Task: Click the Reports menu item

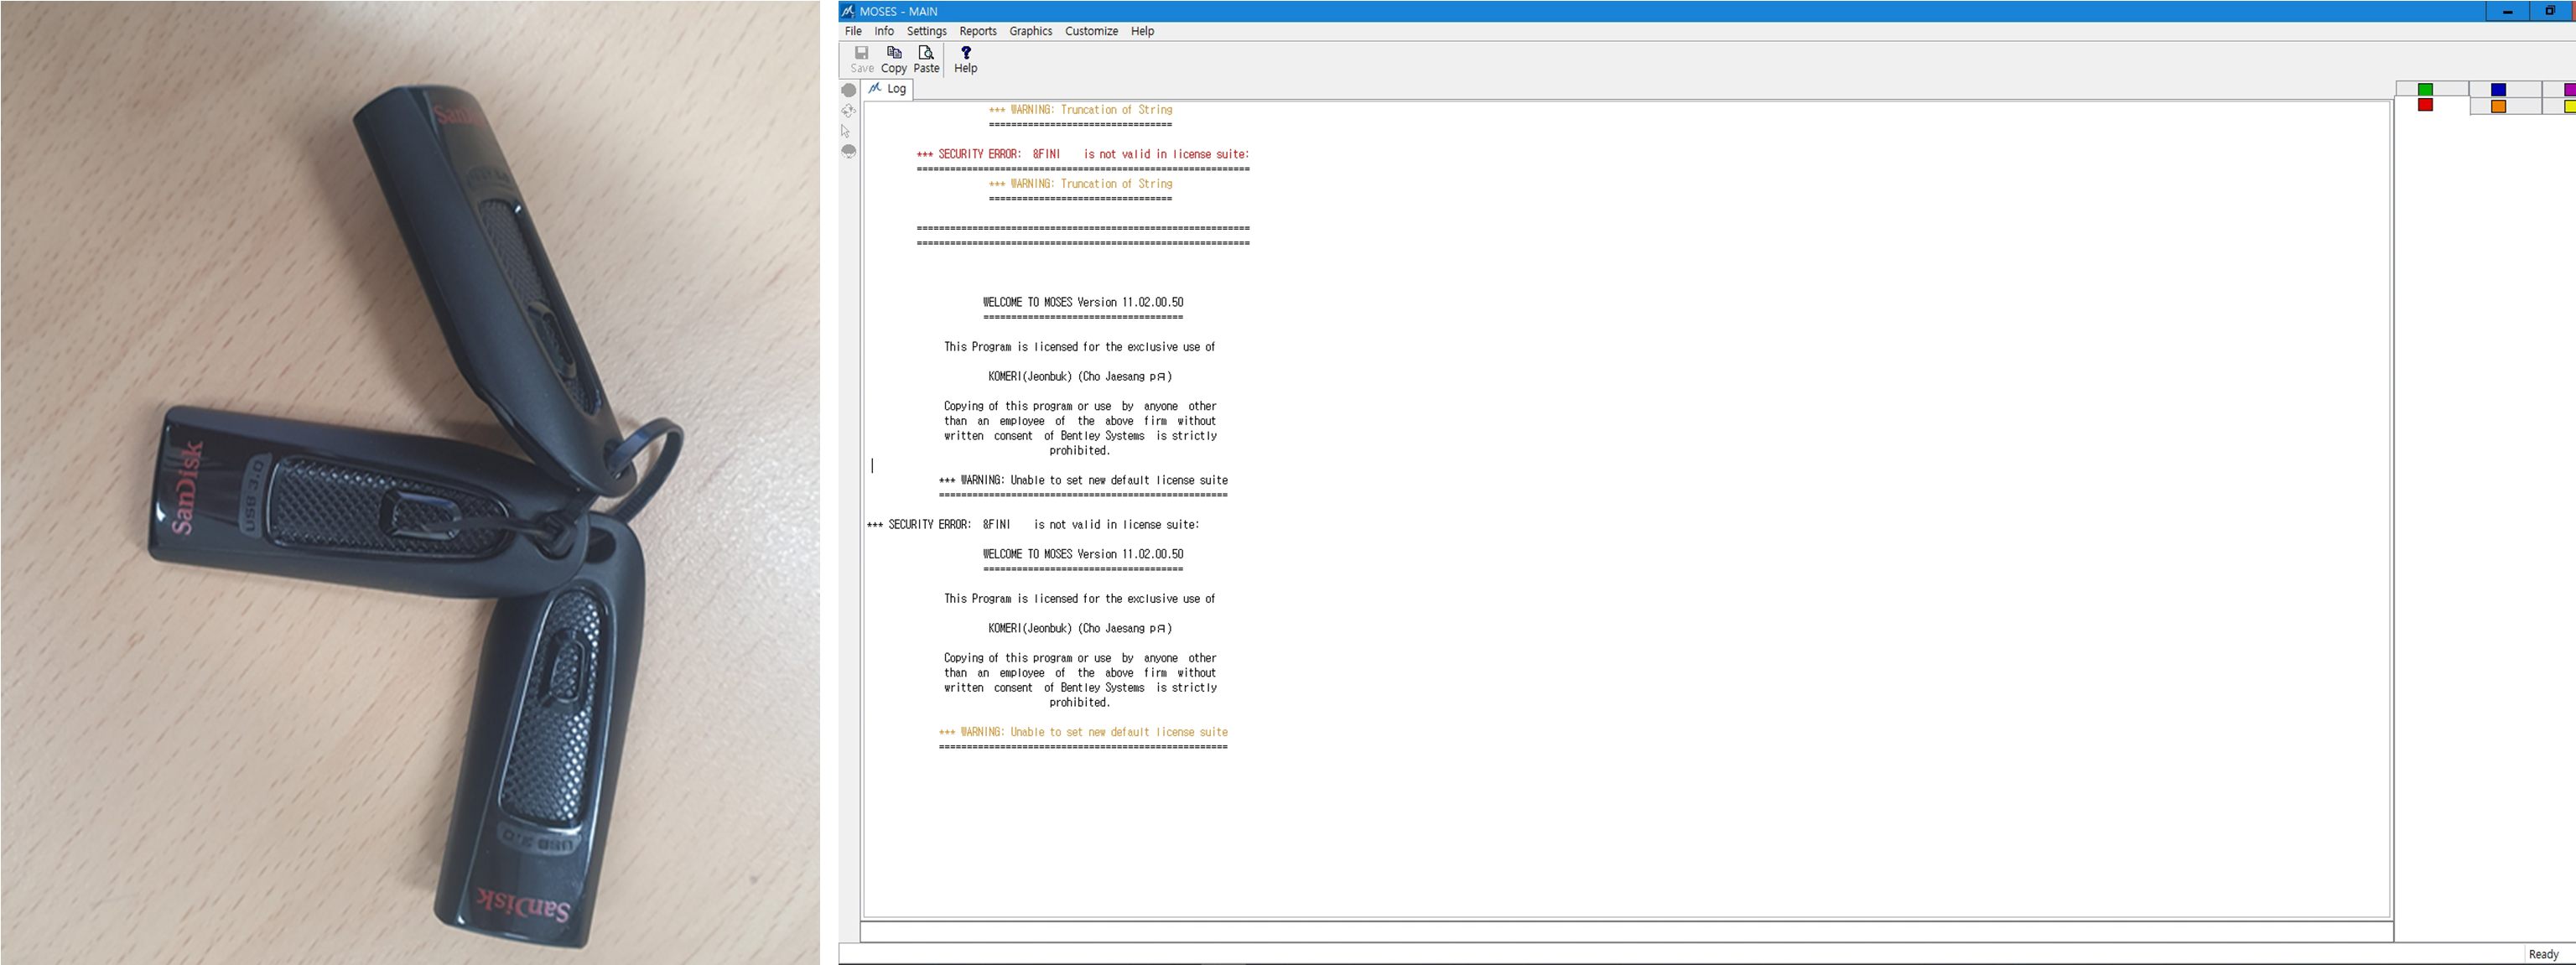Action: 978,29
